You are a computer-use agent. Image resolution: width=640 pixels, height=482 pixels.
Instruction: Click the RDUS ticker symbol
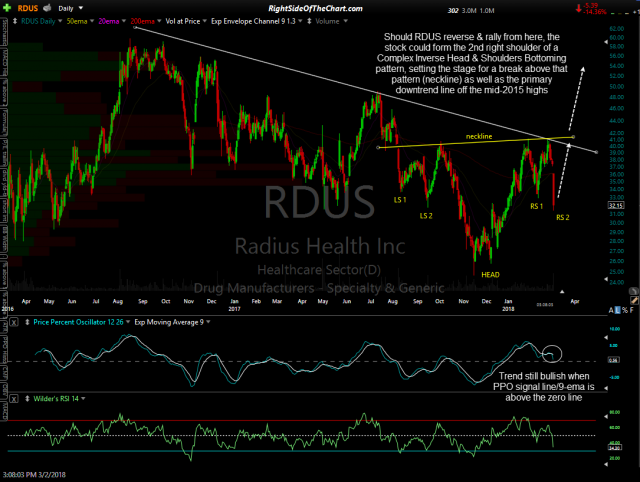pos(28,8)
